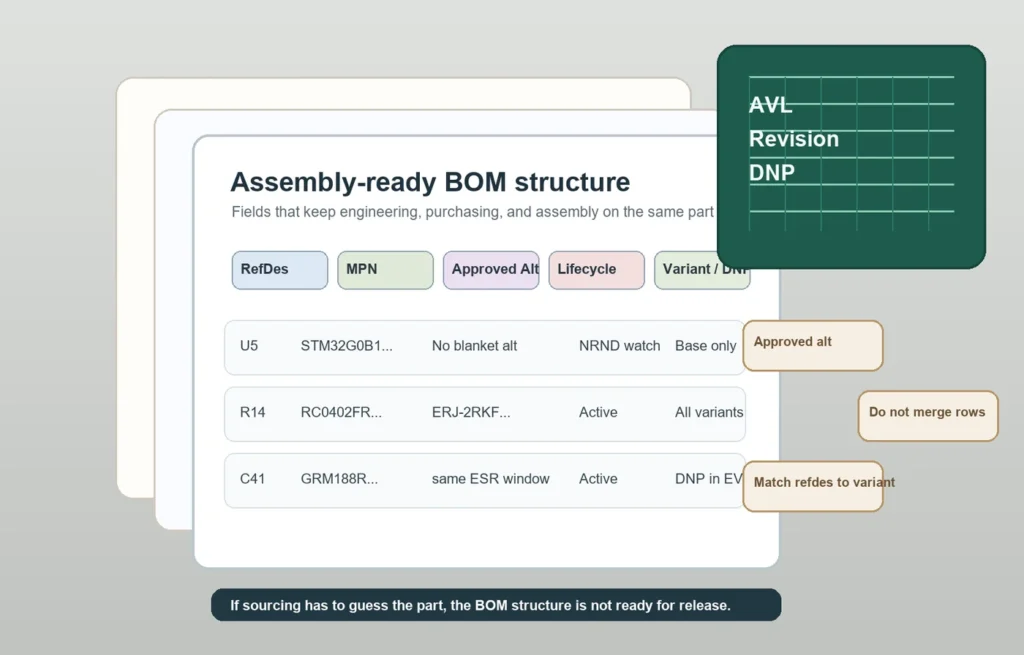
Task: Click the ERJ-2RKF... alternate part
Action: click(x=471, y=413)
